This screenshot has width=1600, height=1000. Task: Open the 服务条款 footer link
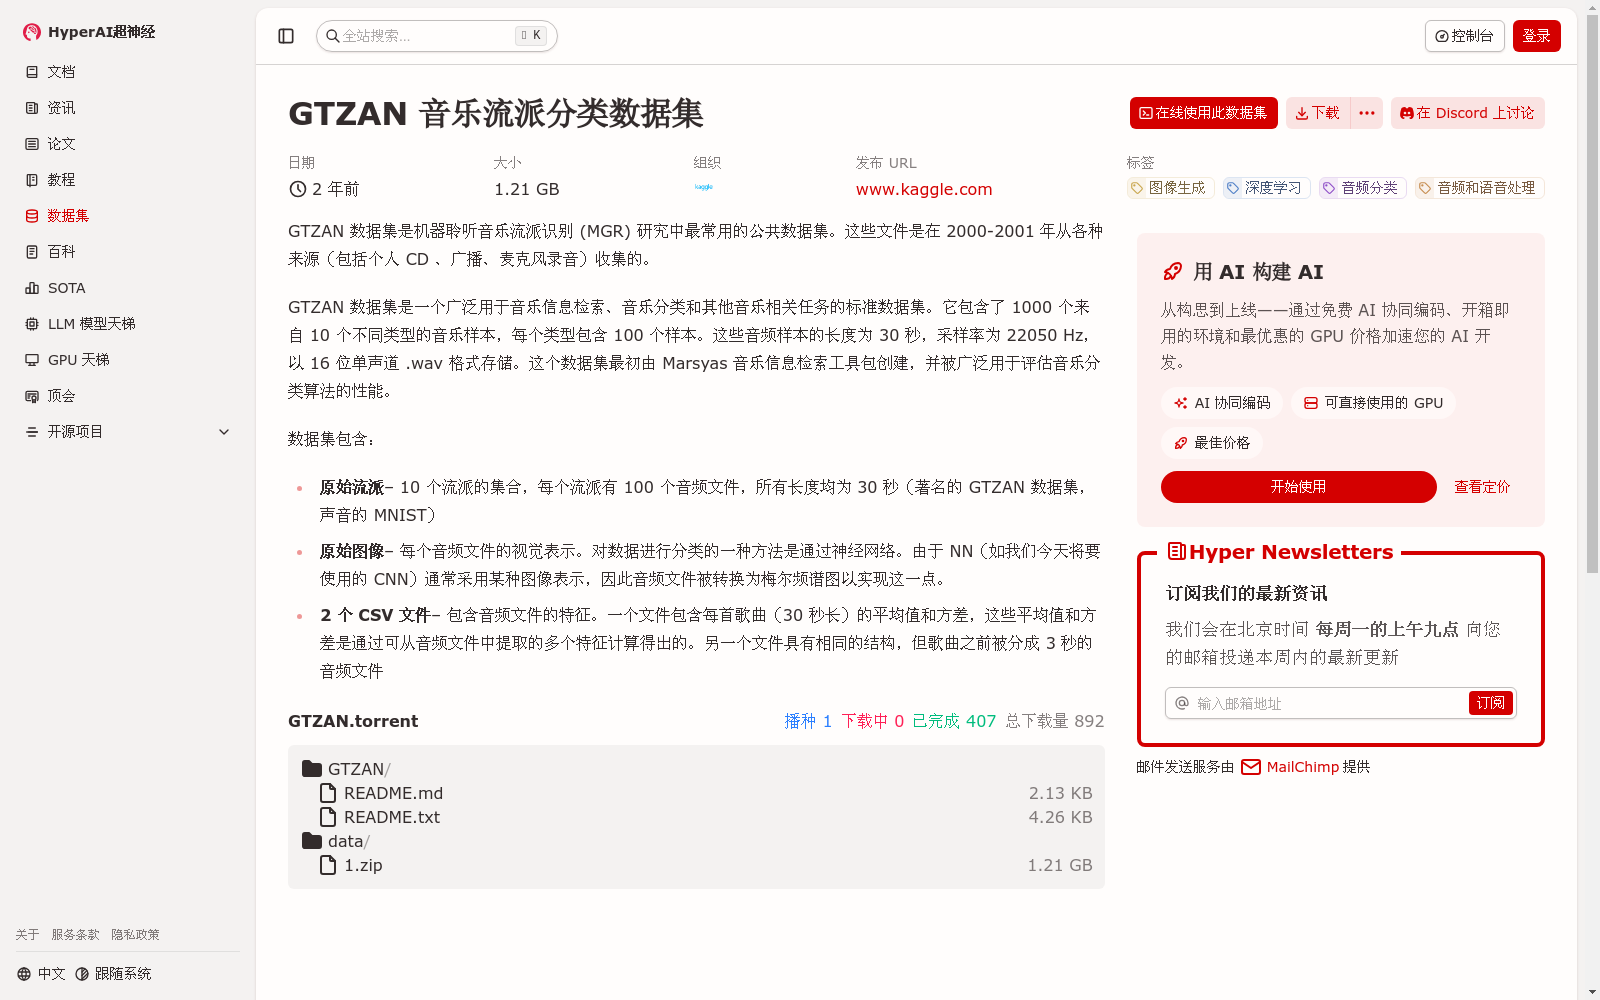(x=75, y=935)
